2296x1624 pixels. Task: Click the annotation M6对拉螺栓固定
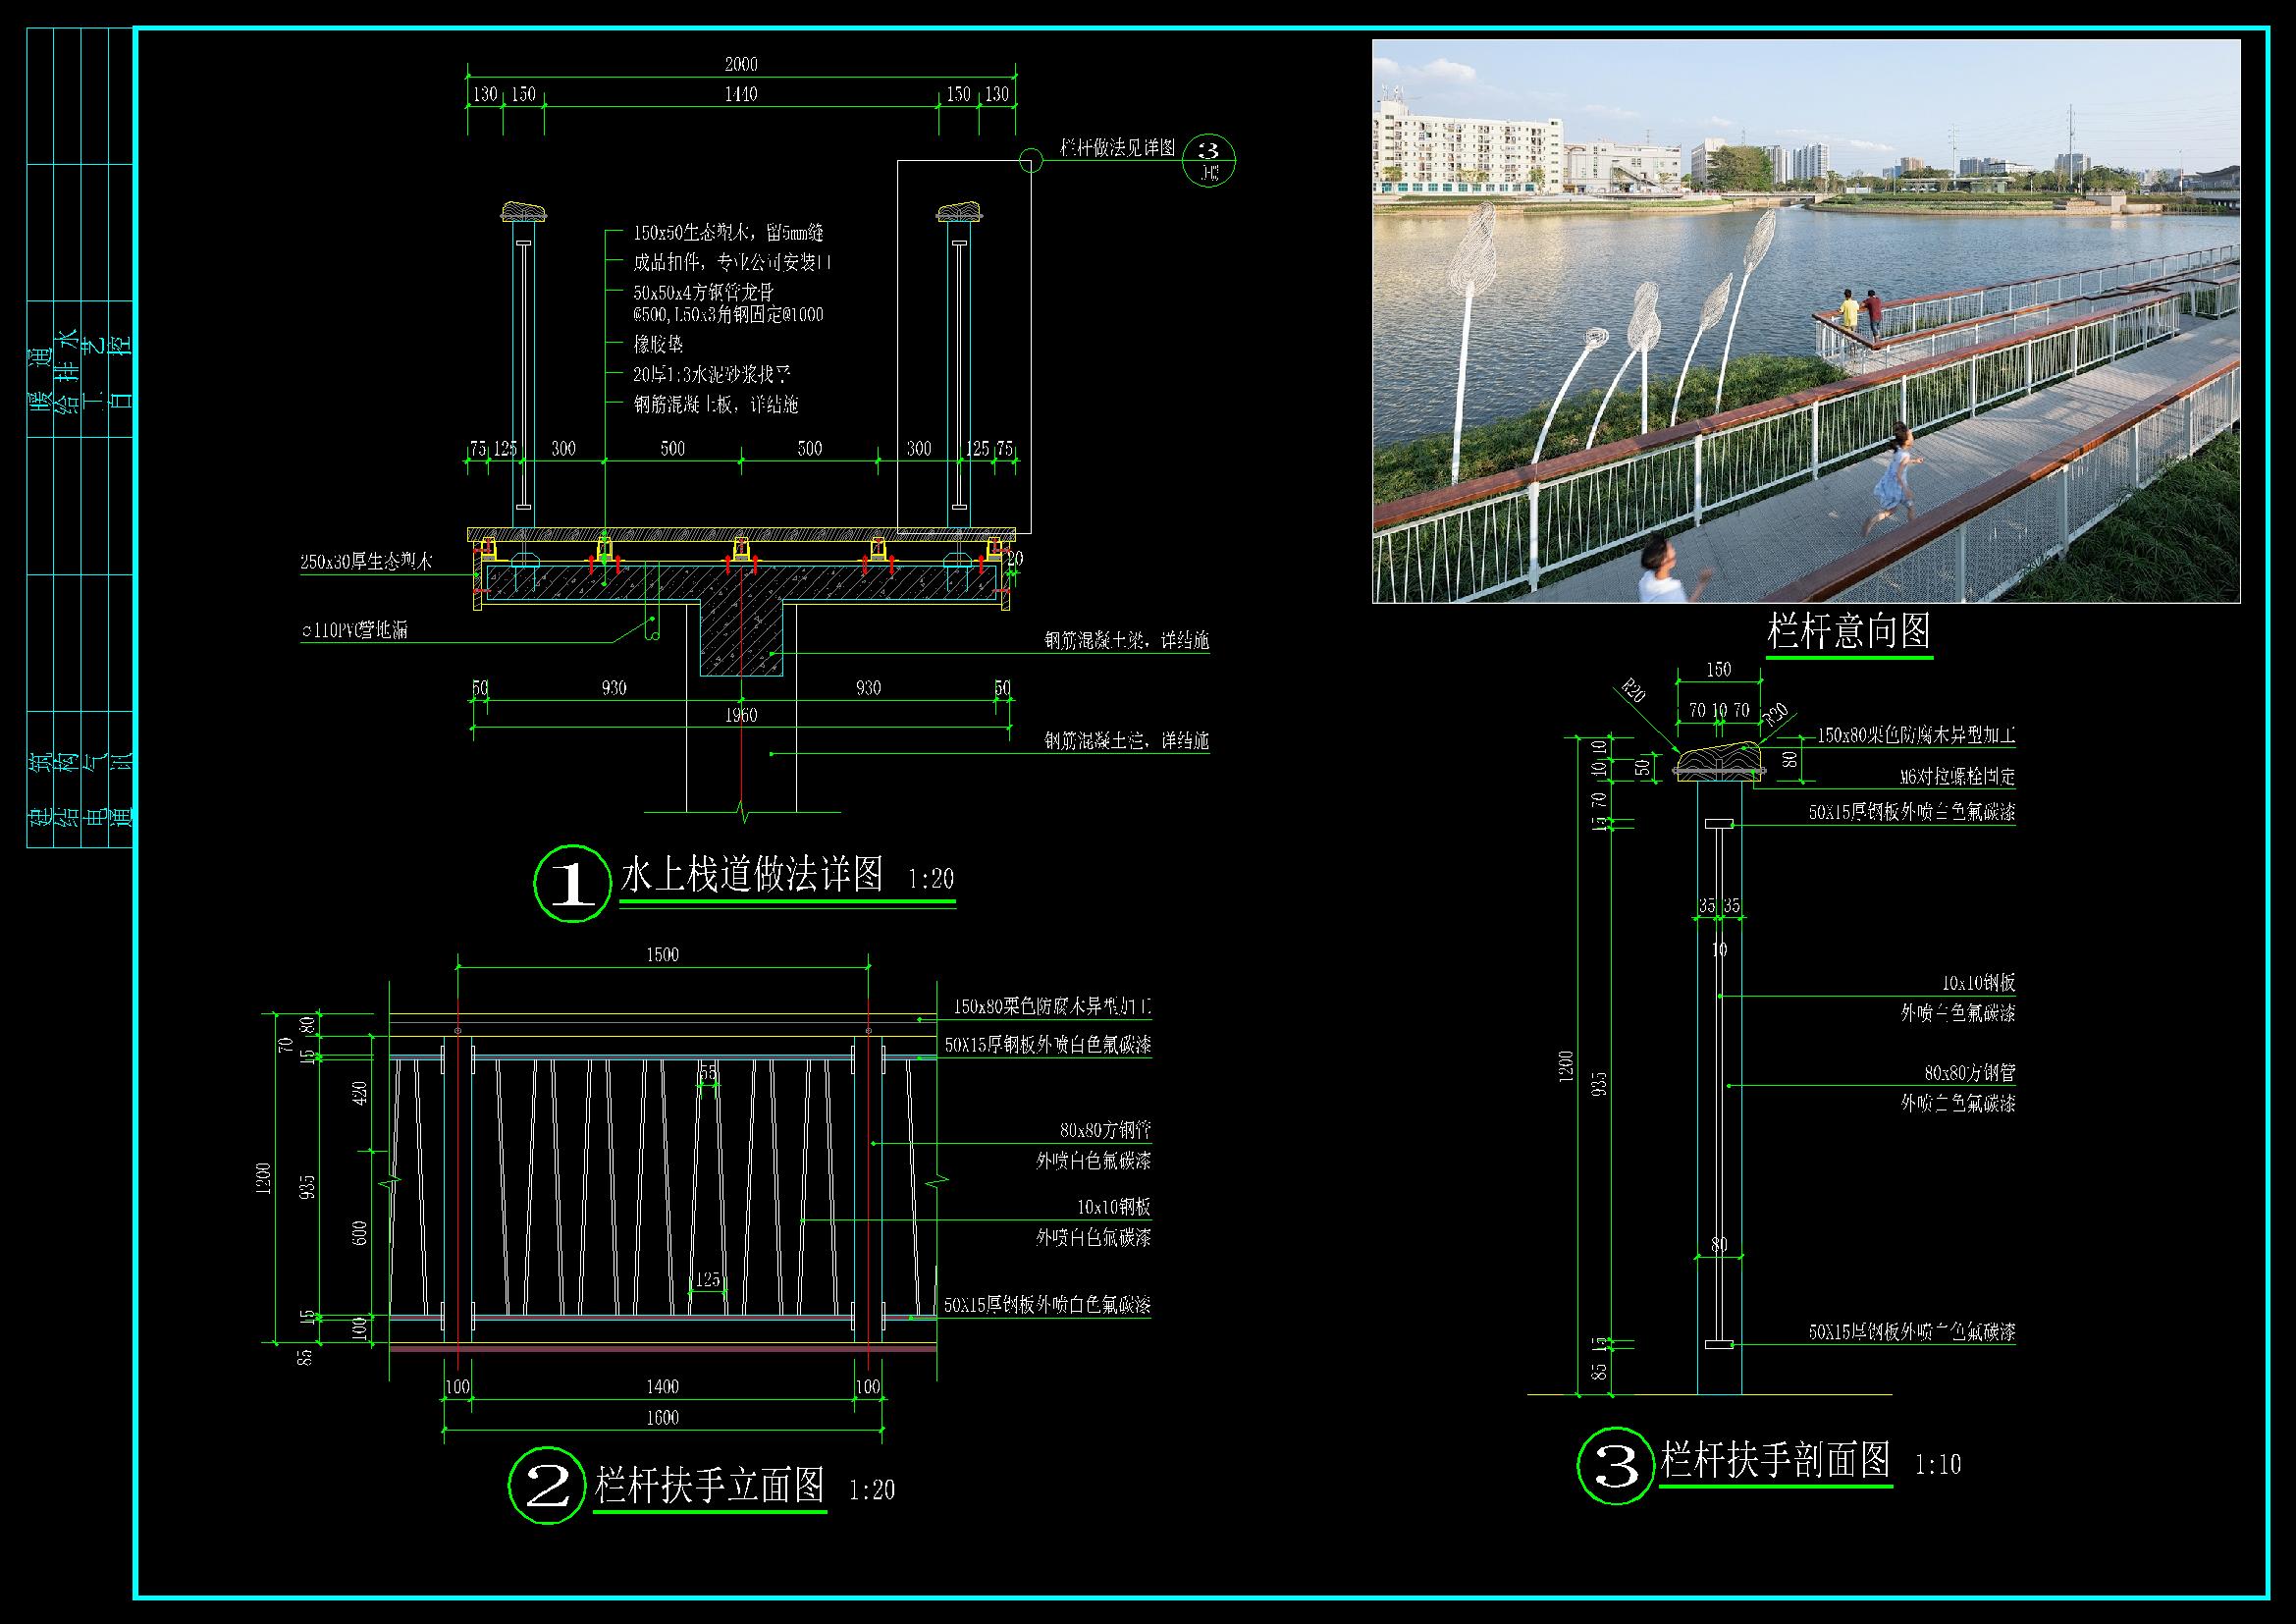pos(1957,777)
